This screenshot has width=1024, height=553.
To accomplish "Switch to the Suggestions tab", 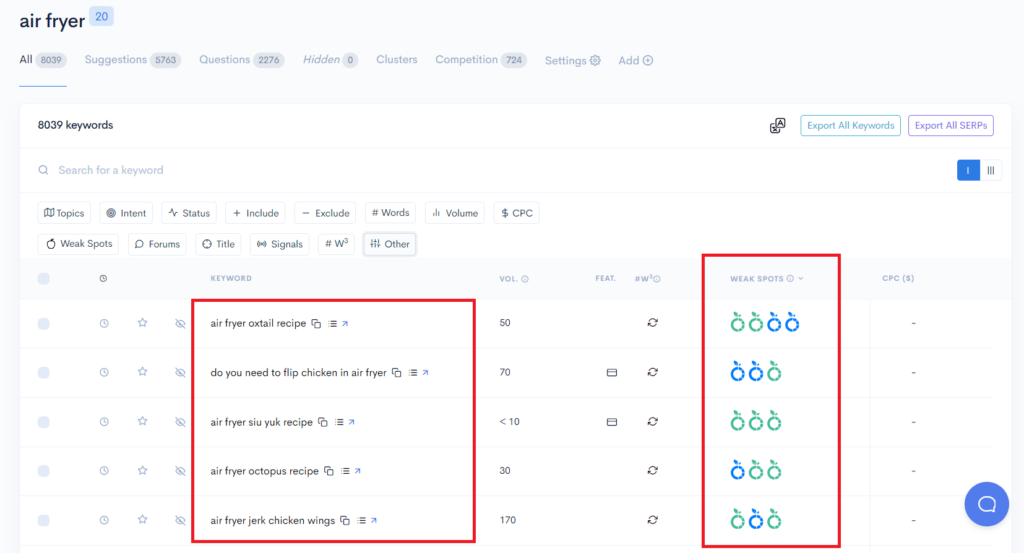I will (x=133, y=60).
